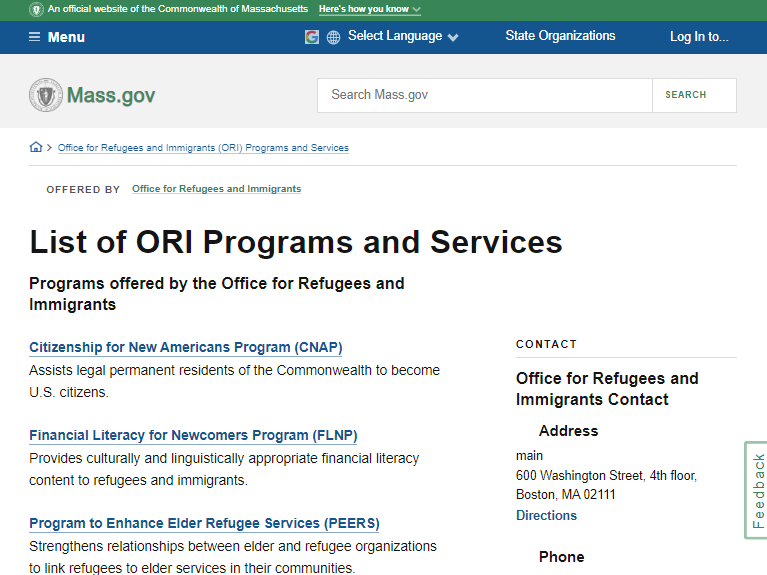Go to home via breadcrumb house icon
Viewport: 767px width, 575px height.
[x=36, y=147]
